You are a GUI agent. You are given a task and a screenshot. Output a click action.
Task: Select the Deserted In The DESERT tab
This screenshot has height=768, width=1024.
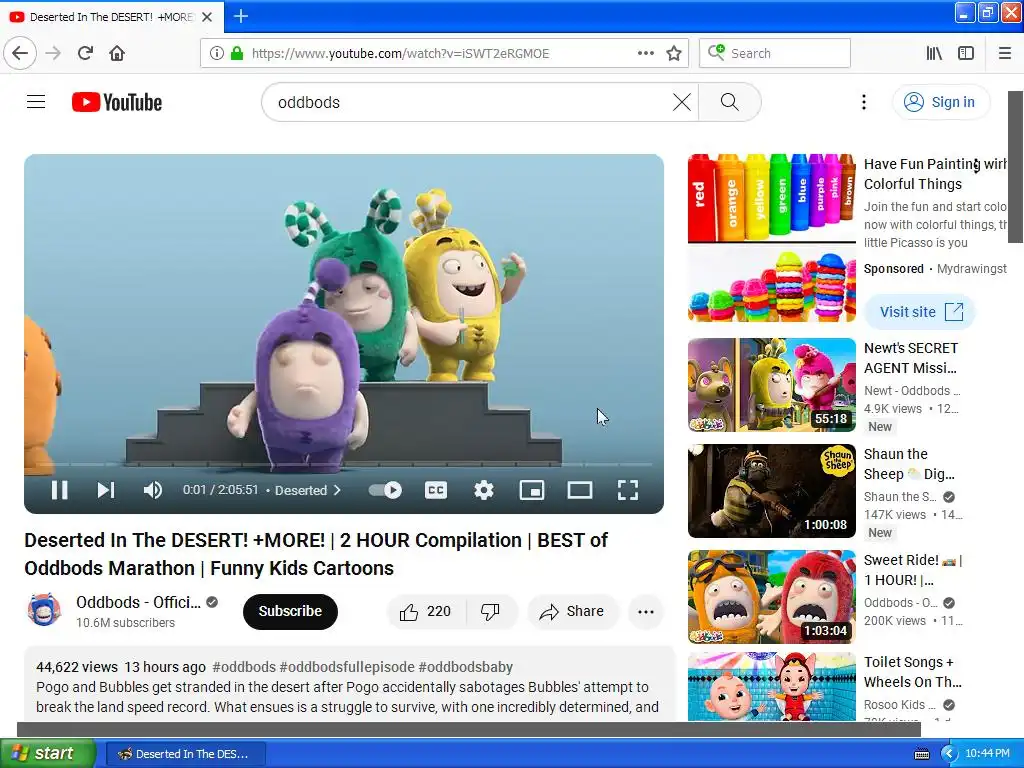pyautogui.click(x=112, y=17)
